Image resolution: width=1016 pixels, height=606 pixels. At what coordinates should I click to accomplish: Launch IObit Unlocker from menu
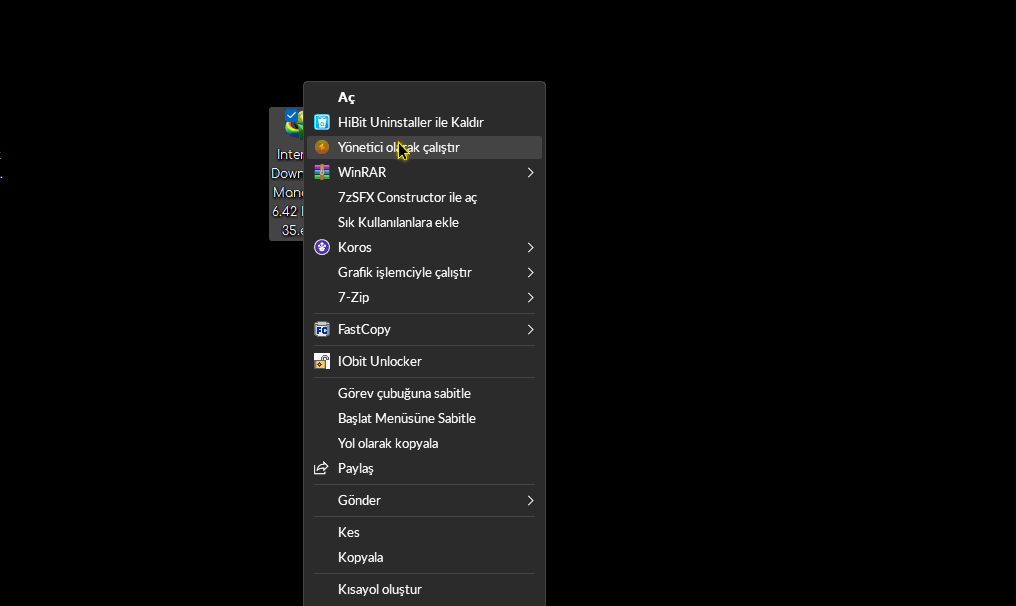tap(424, 362)
